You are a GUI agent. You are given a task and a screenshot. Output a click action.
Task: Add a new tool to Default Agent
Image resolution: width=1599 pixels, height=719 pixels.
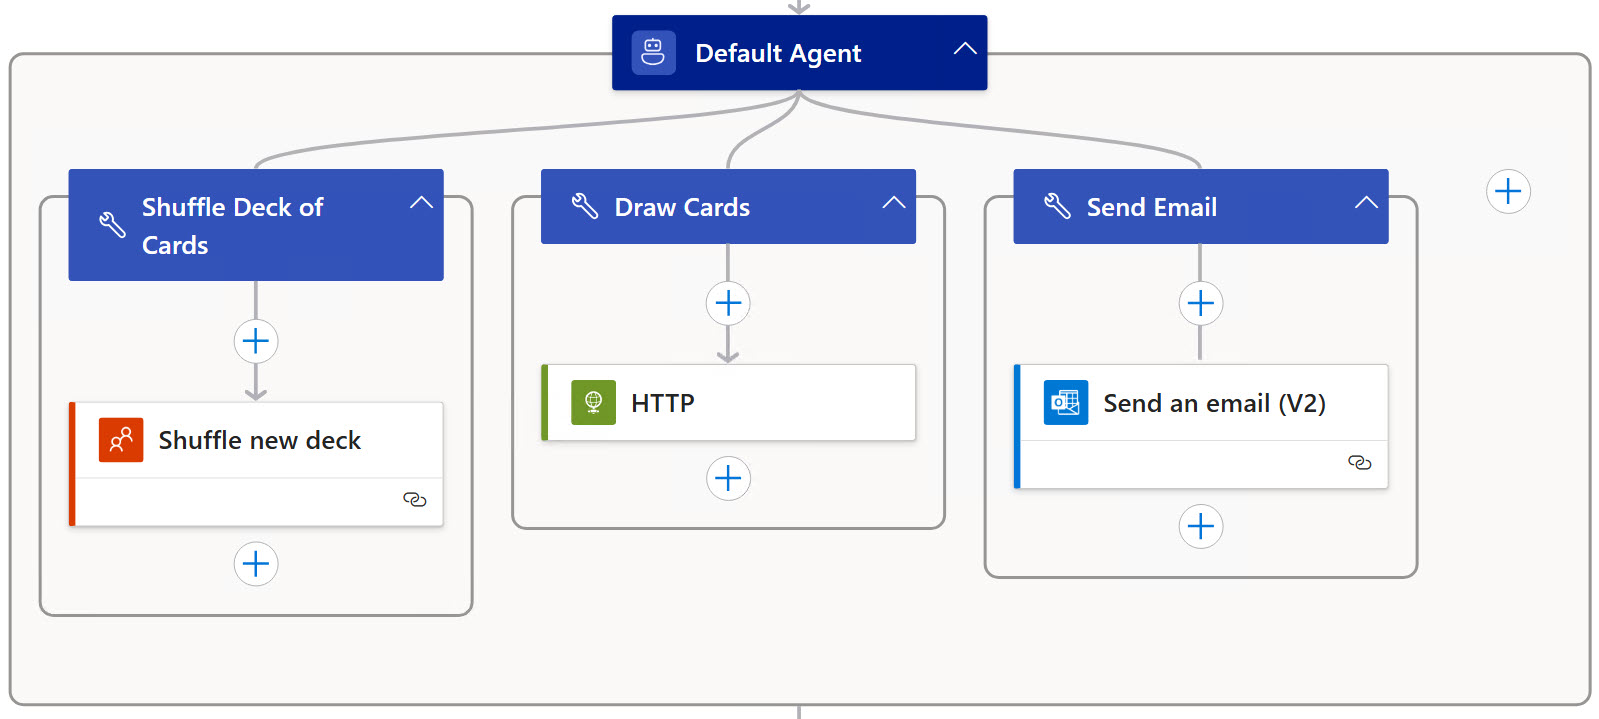pos(1508,191)
